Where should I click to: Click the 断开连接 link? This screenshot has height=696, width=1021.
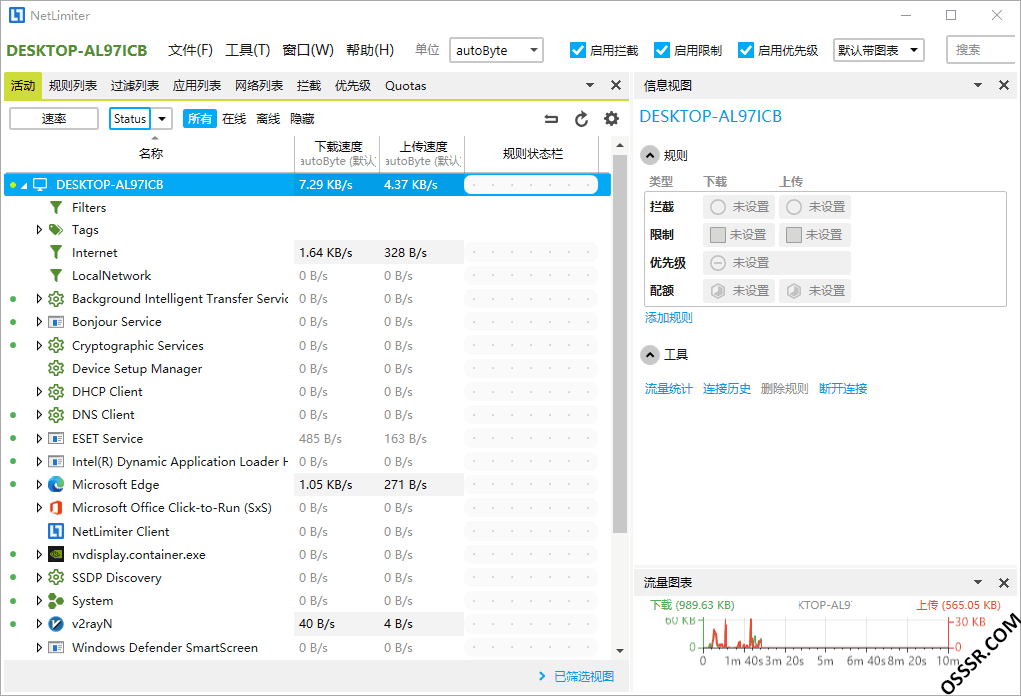click(843, 389)
